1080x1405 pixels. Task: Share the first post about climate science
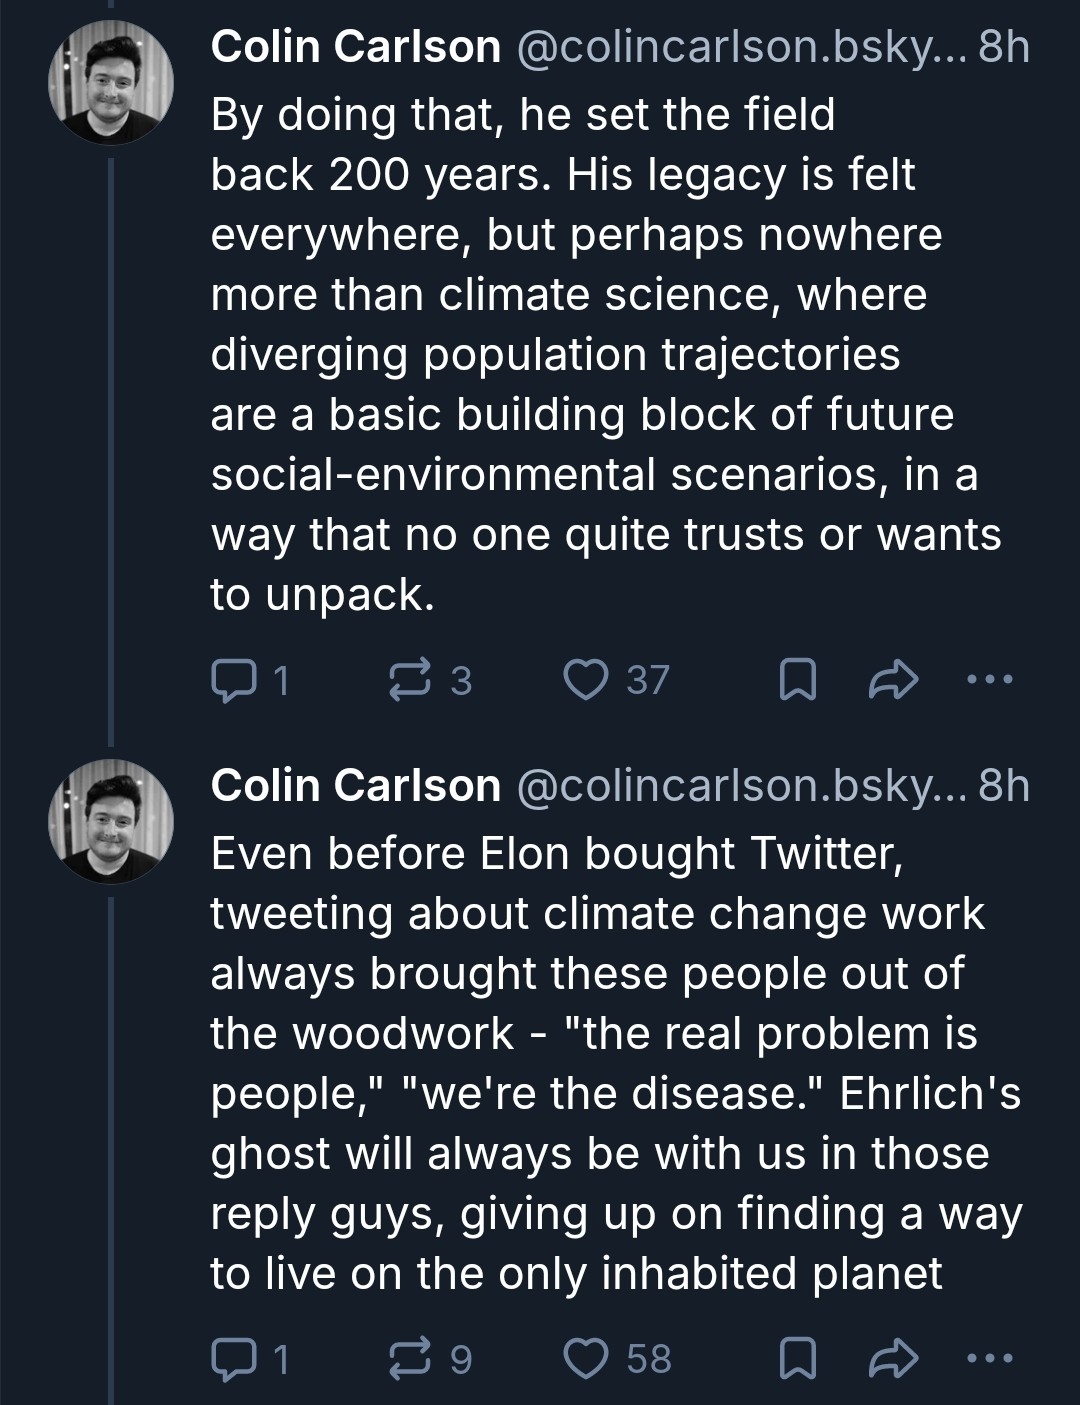coord(891,681)
